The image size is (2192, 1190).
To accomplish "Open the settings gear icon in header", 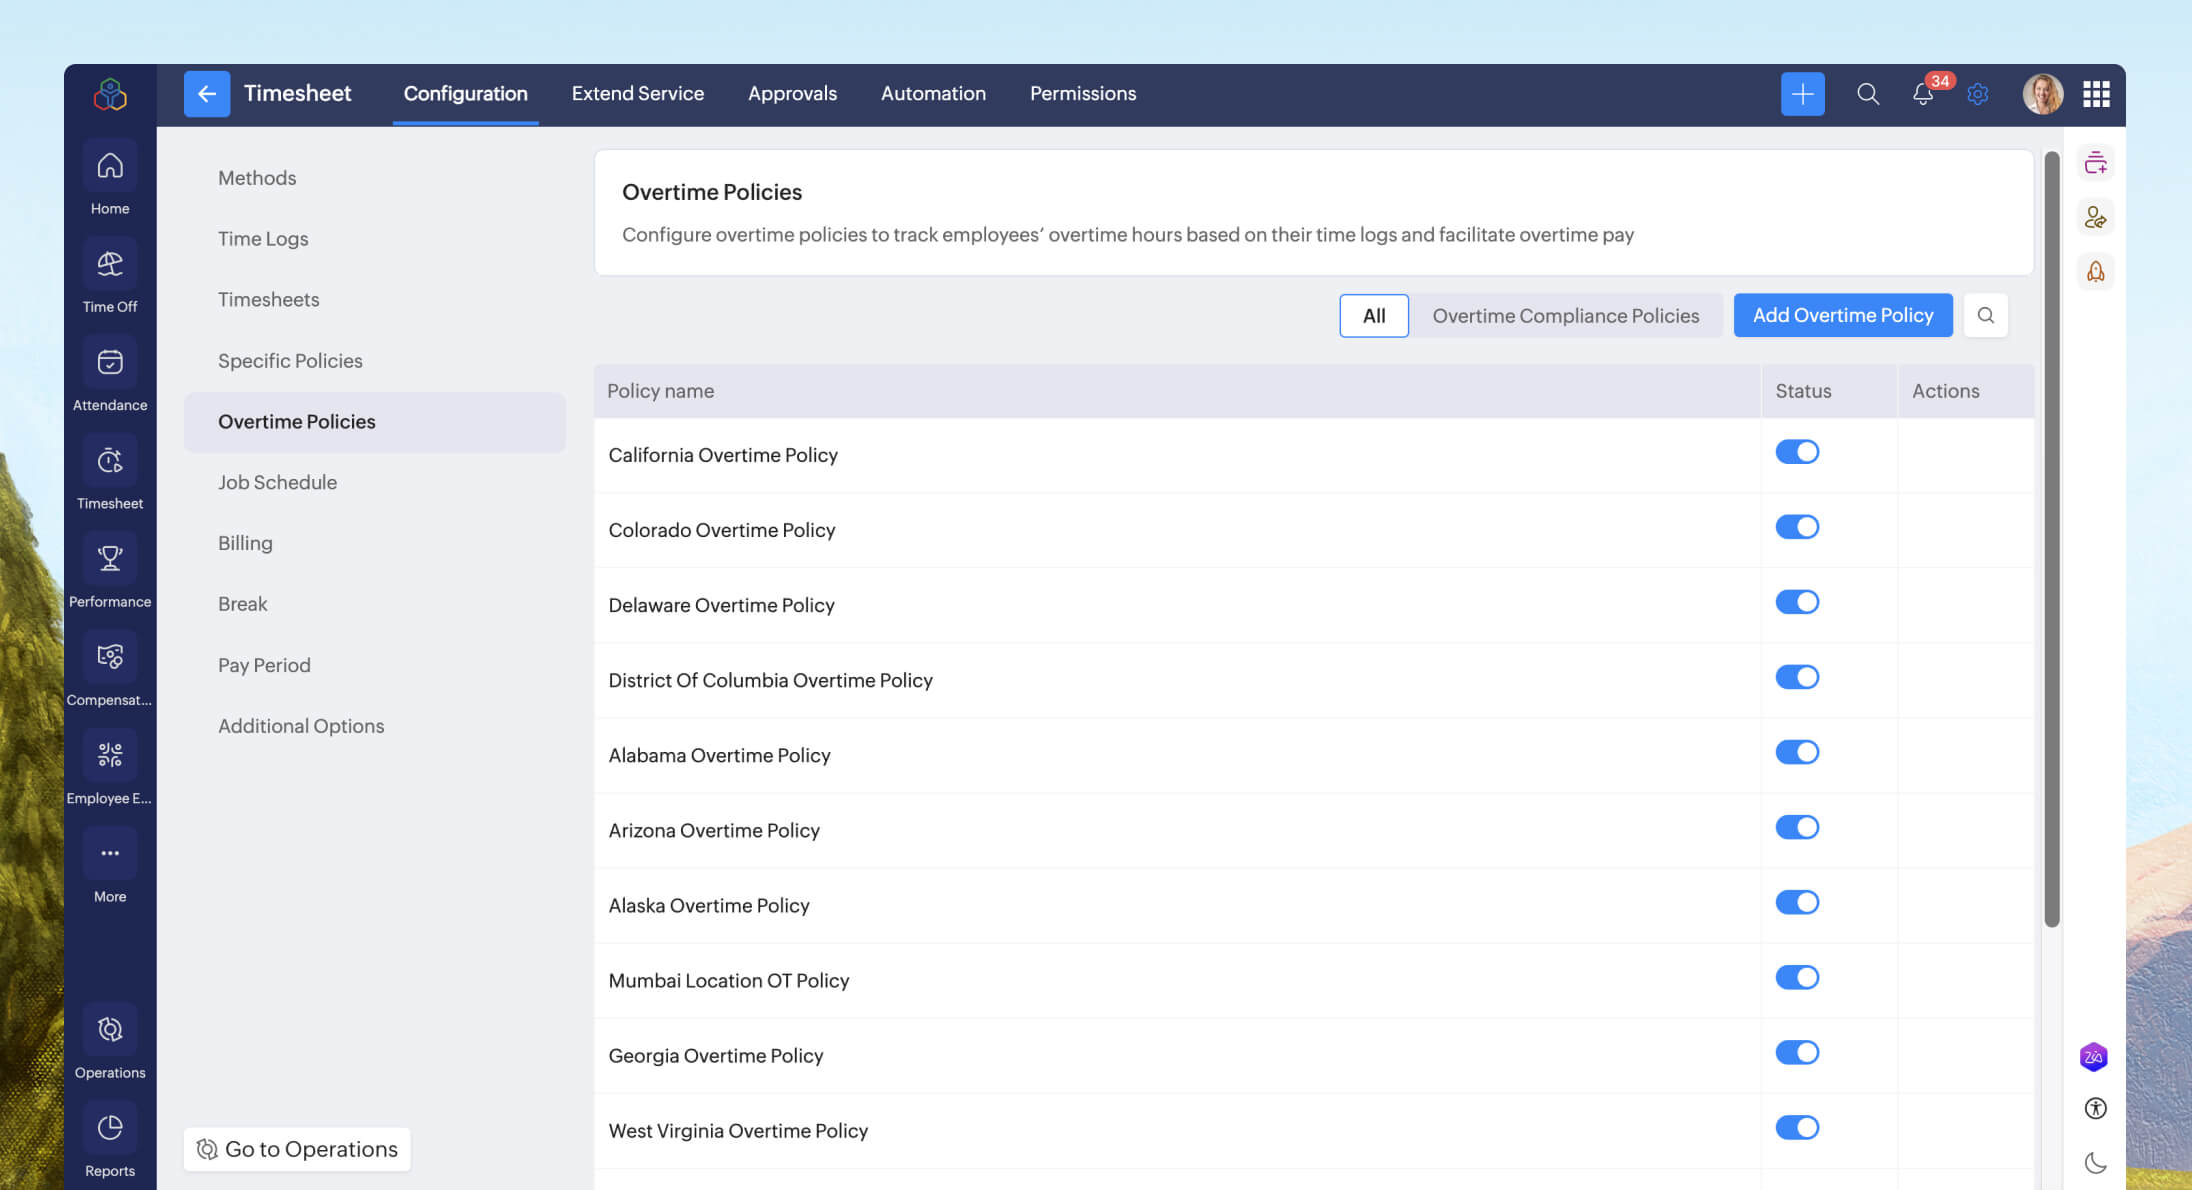I will [1977, 94].
